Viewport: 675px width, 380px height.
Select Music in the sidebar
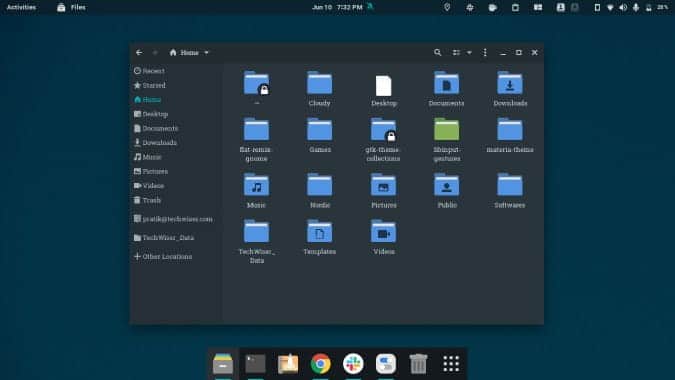[147, 157]
